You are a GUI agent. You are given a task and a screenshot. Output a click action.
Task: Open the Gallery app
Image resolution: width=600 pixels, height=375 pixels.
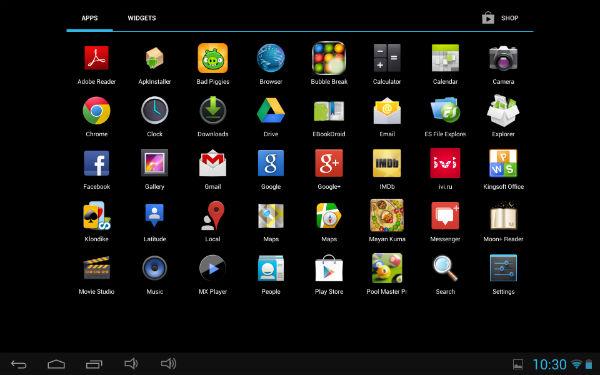[x=155, y=163]
